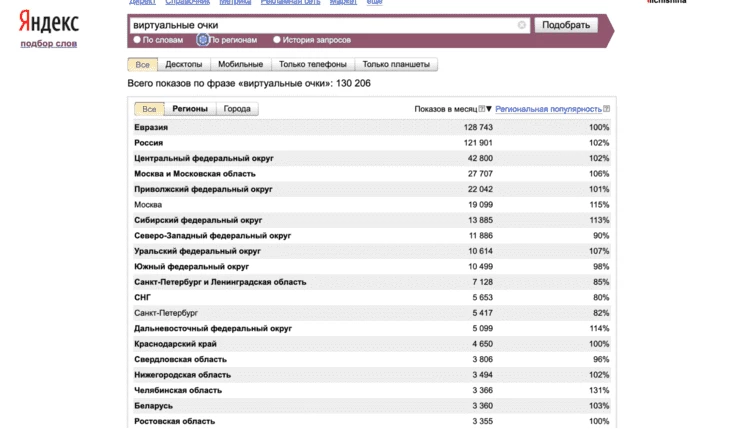
Task: Sort by Региональная популярность link
Action: 548,109
